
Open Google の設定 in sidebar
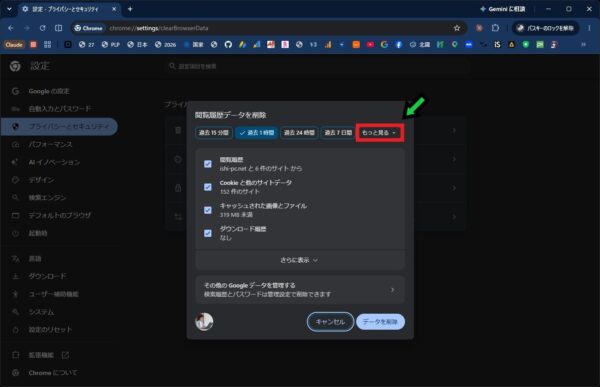click(x=59, y=91)
